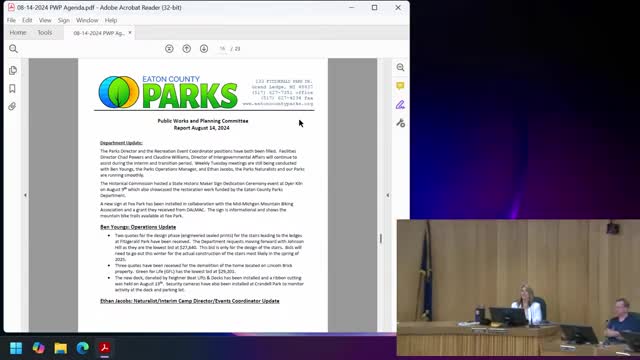The image size is (640, 360).
Task: Click the webcam video feed of the meeting
Action: tap(518, 288)
